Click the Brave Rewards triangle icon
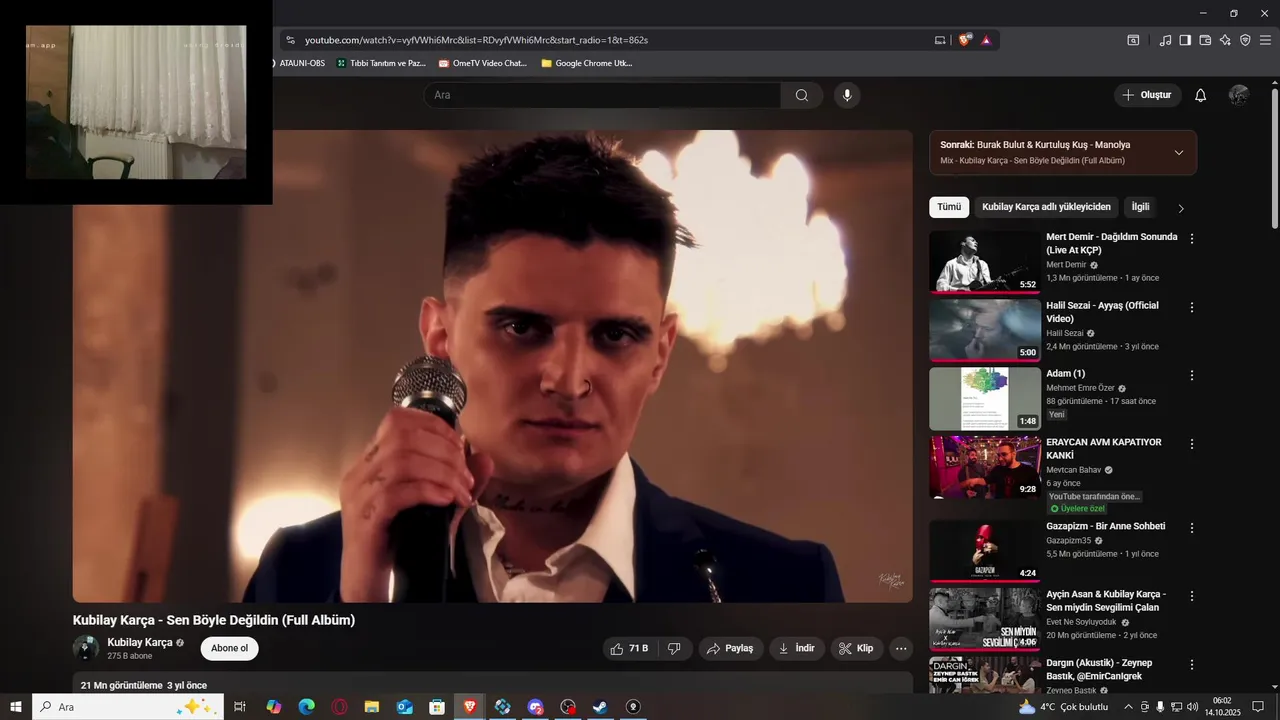1280x720 pixels. (x=986, y=40)
